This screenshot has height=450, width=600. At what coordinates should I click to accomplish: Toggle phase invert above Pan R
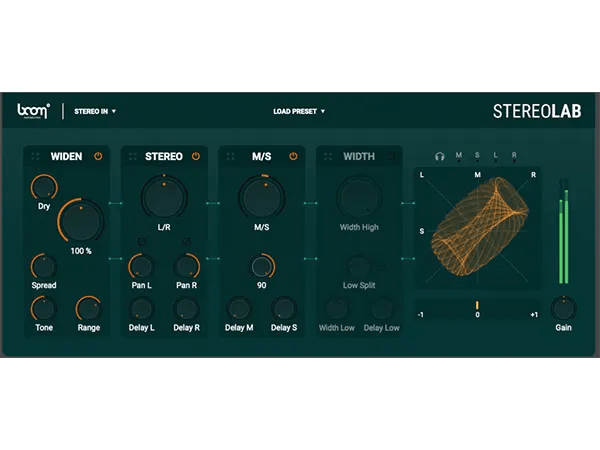186,241
